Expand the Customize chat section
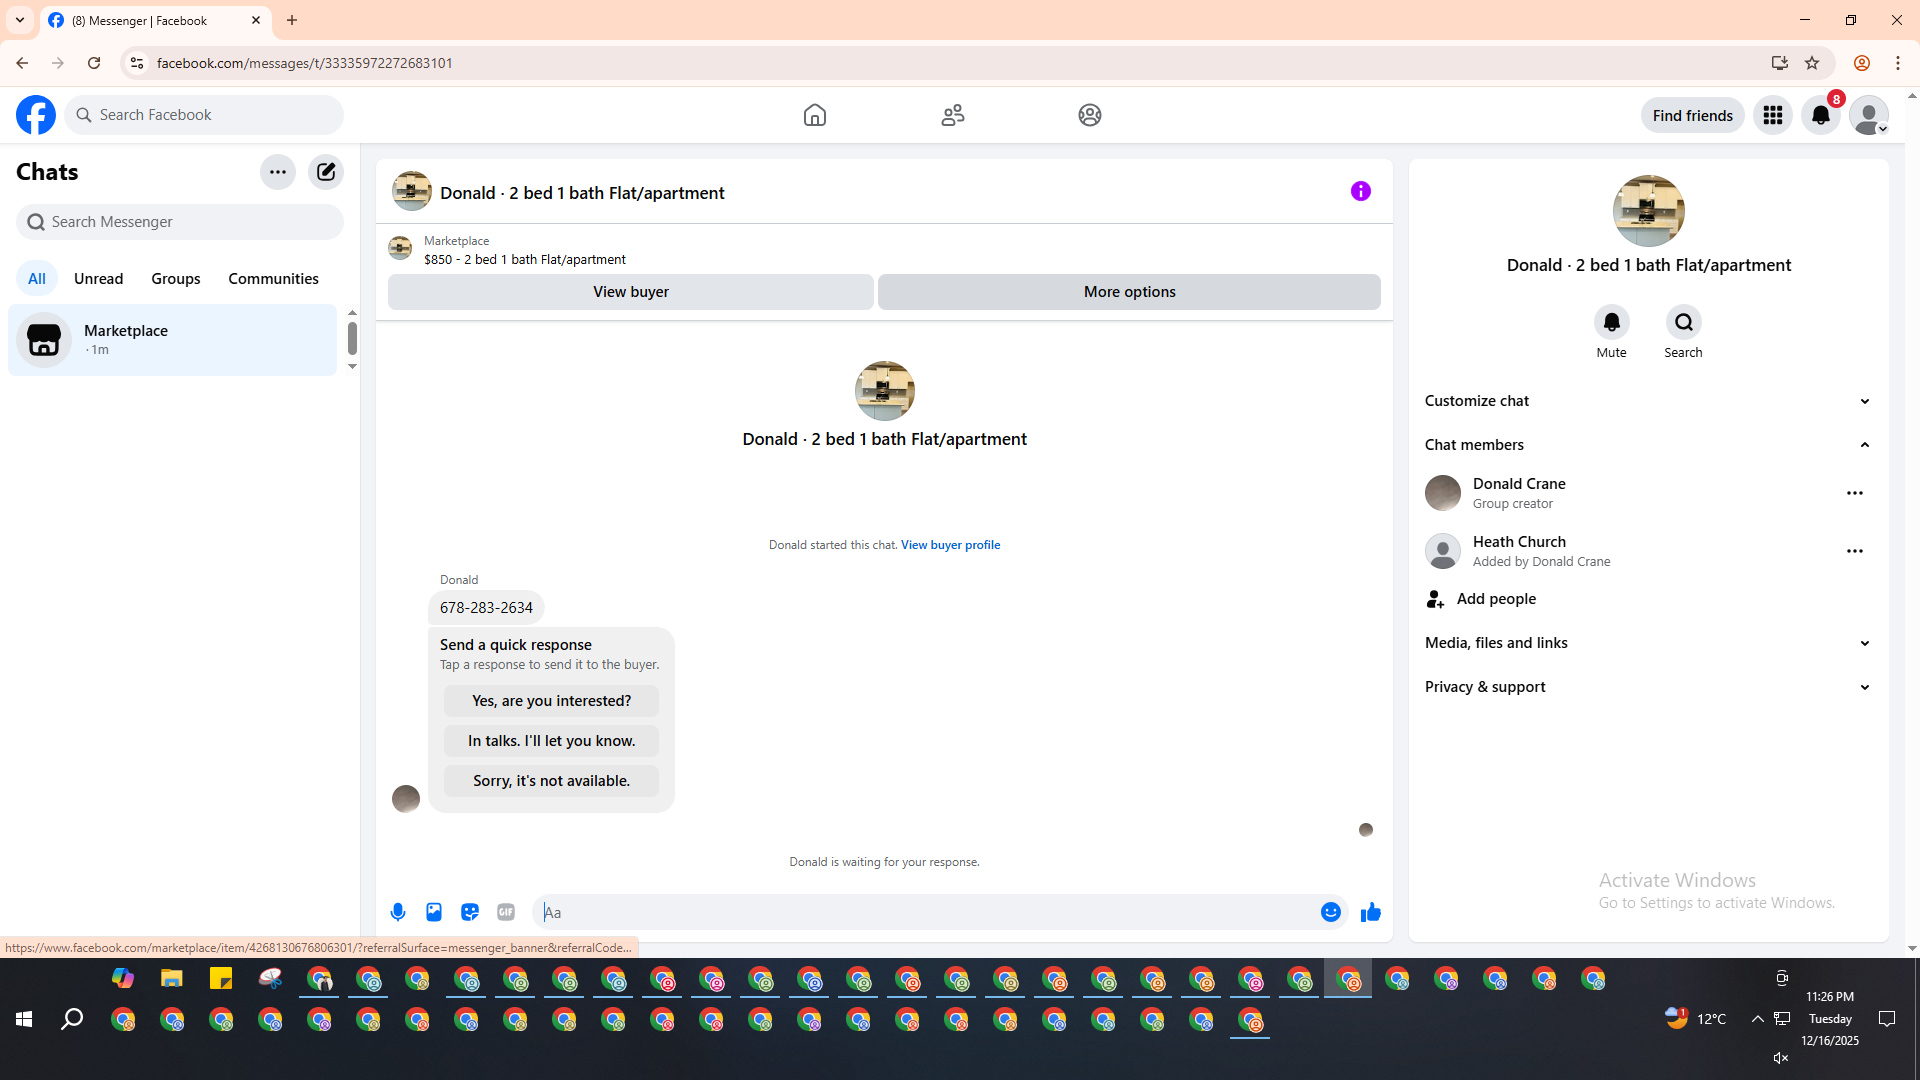This screenshot has width=1920, height=1080. click(1649, 401)
